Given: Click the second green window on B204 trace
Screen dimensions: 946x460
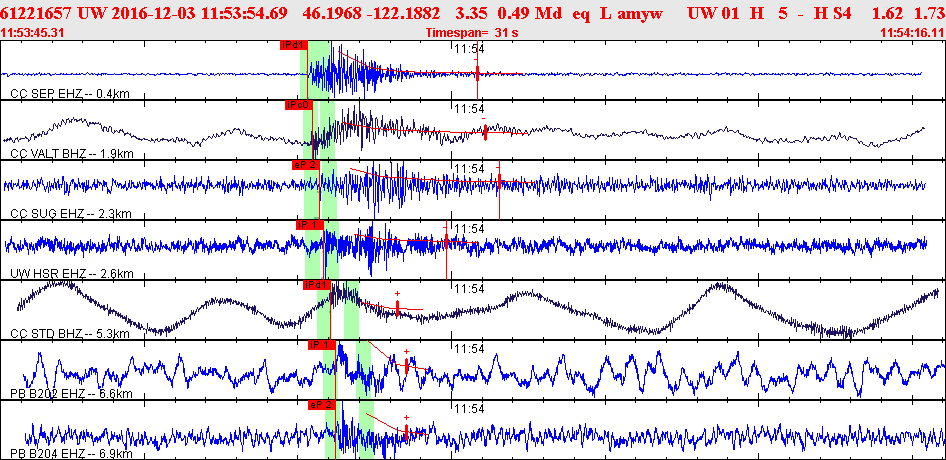Looking at the screenshot, I should 366,429.
